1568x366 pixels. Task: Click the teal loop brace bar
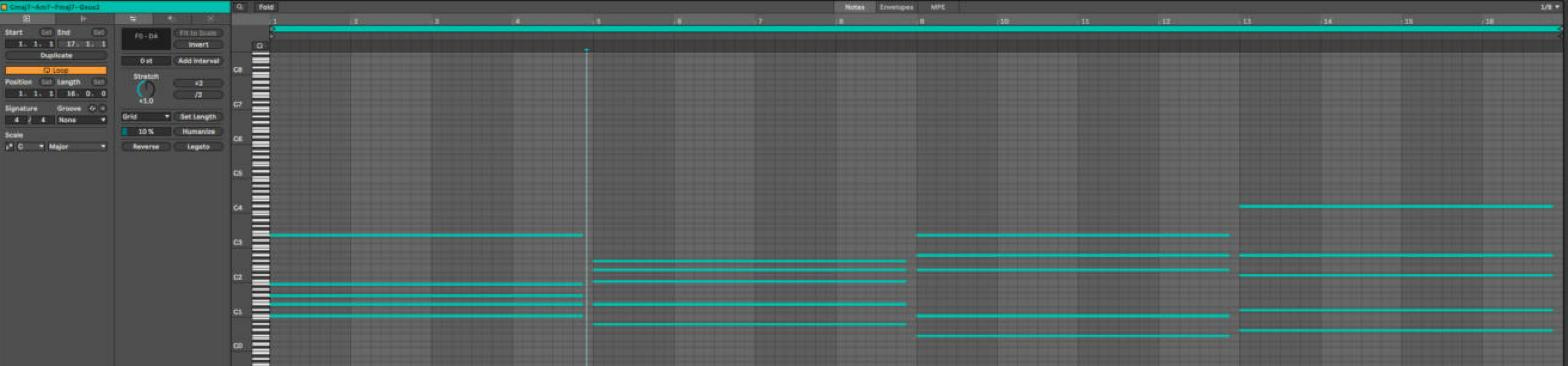[x=916, y=29]
